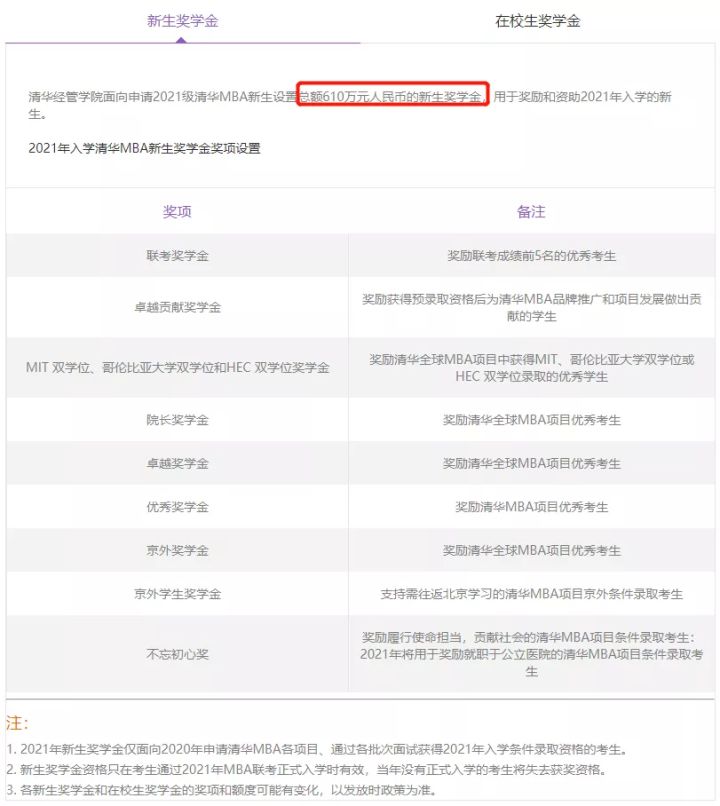Switch to the 新生奖学金 tab
This screenshot has height=806, width=720.
click(x=182, y=21)
